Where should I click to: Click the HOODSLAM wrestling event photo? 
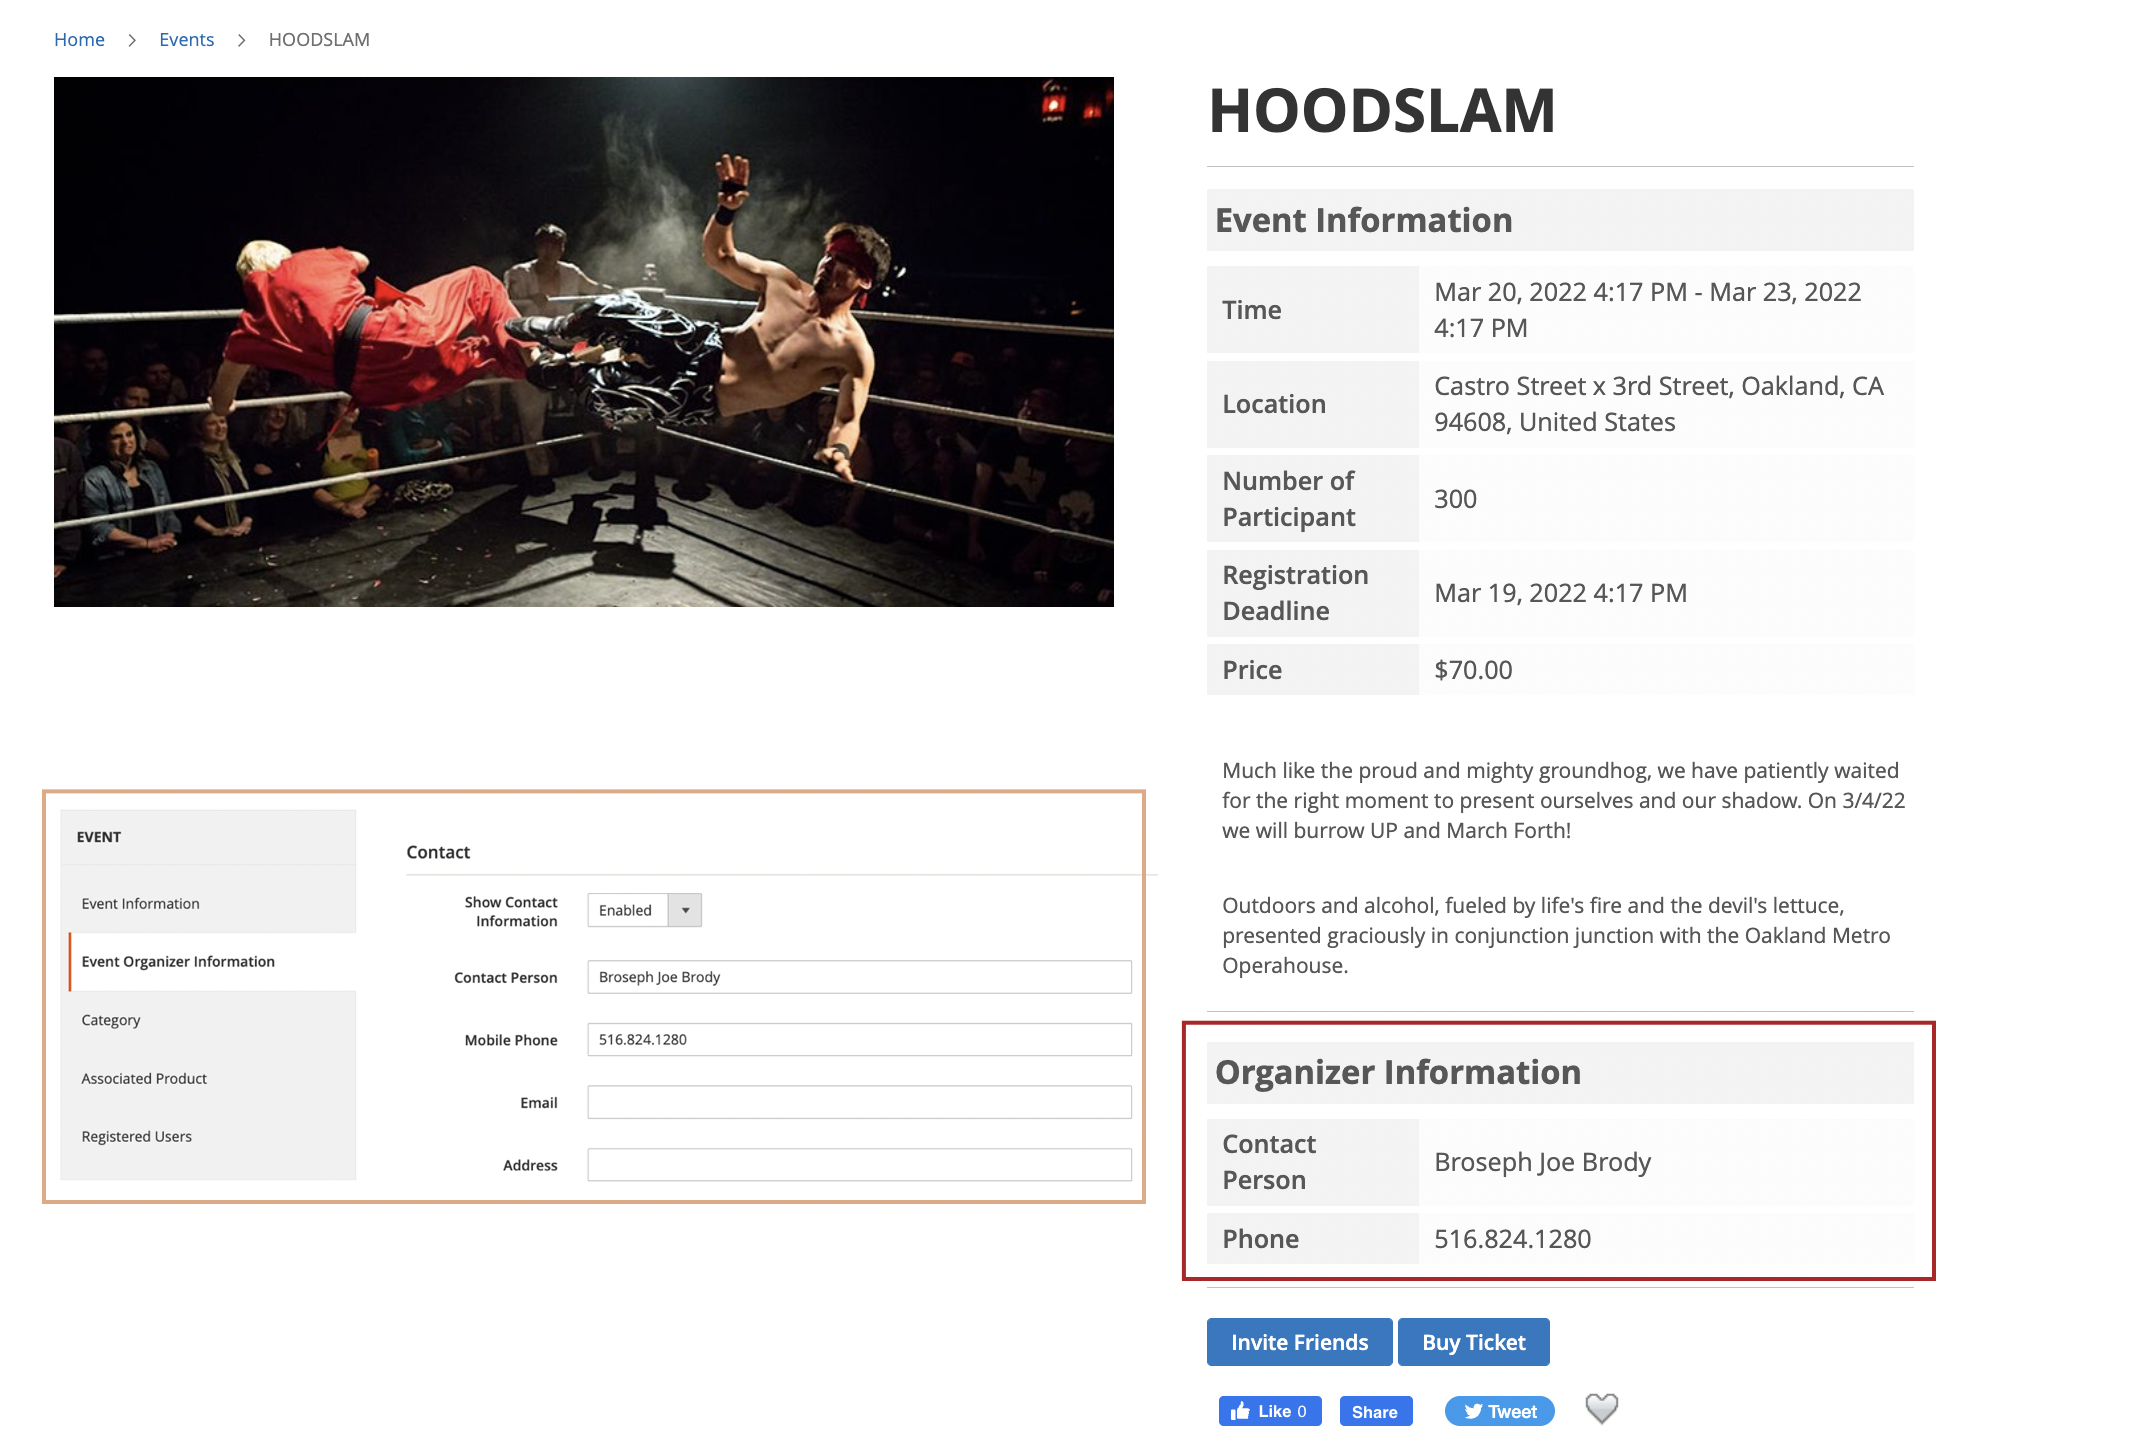584,342
